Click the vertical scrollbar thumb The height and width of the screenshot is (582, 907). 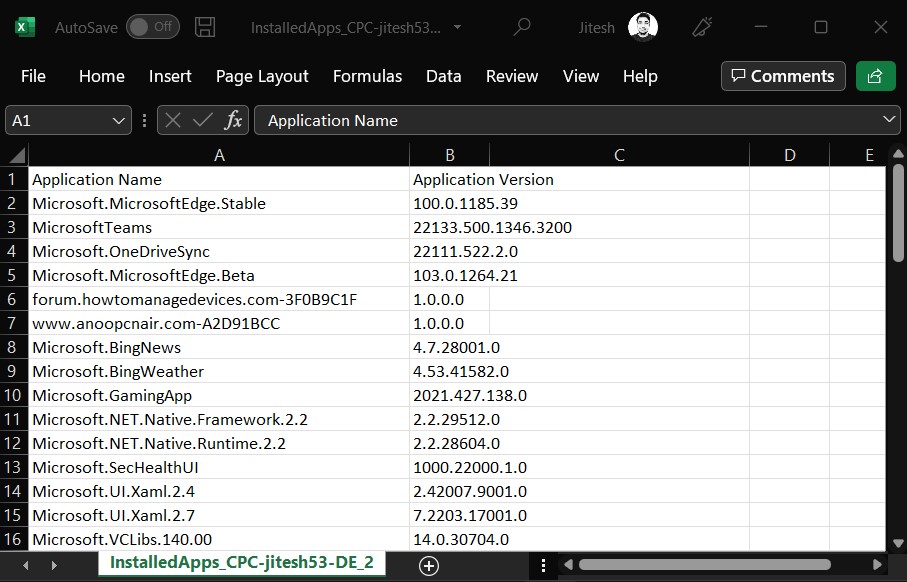tap(898, 213)
